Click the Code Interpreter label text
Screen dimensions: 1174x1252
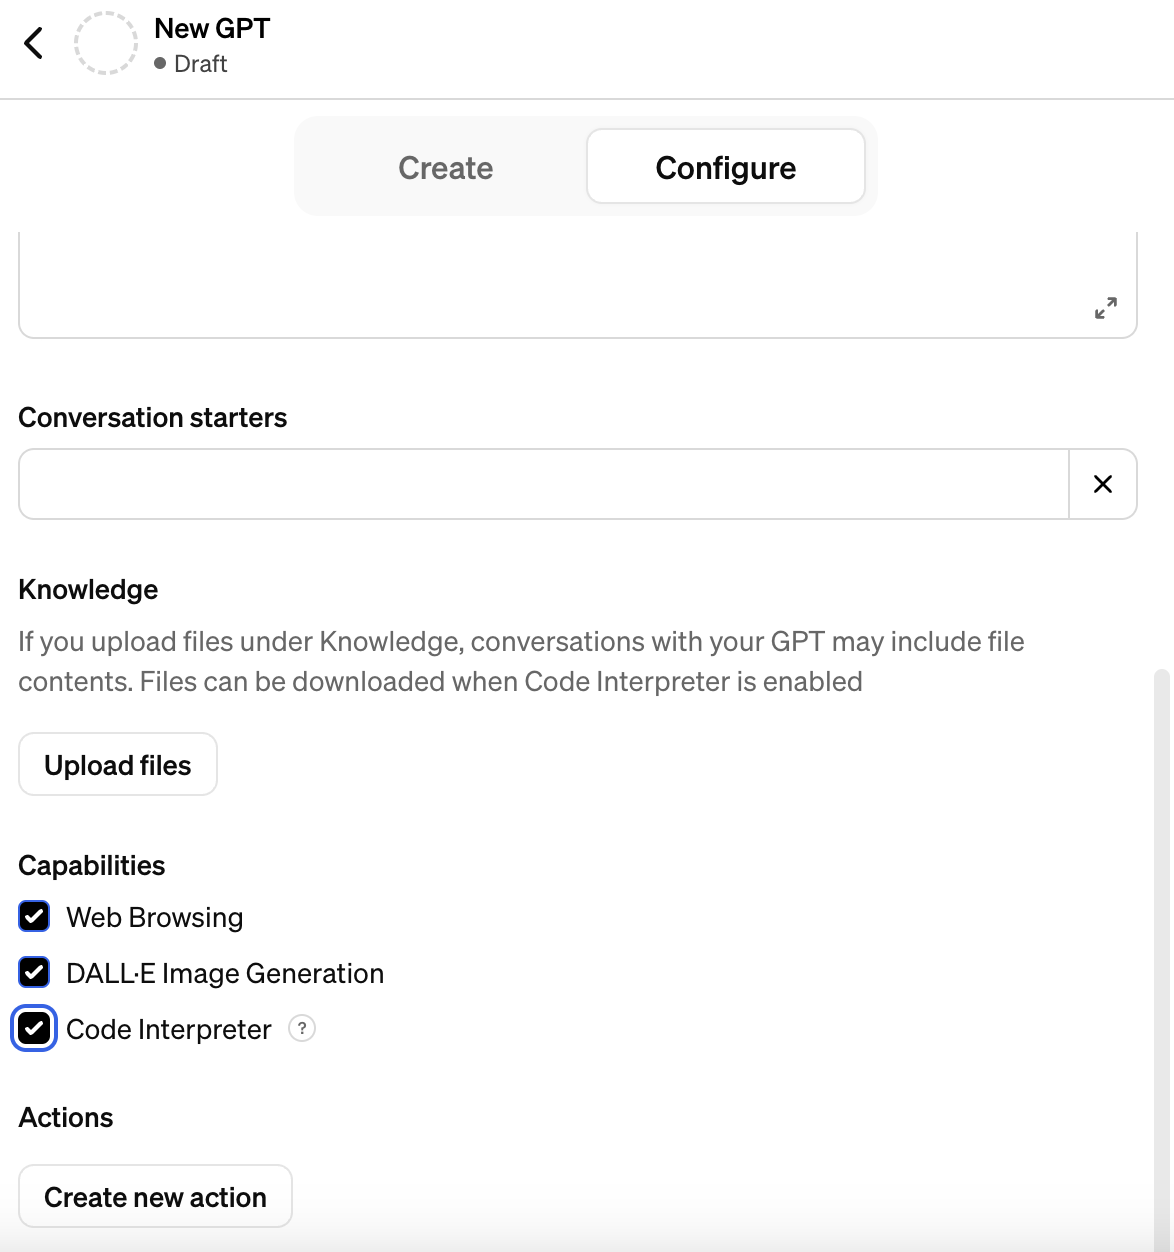pyautogui.click(x=169, y=1029)
